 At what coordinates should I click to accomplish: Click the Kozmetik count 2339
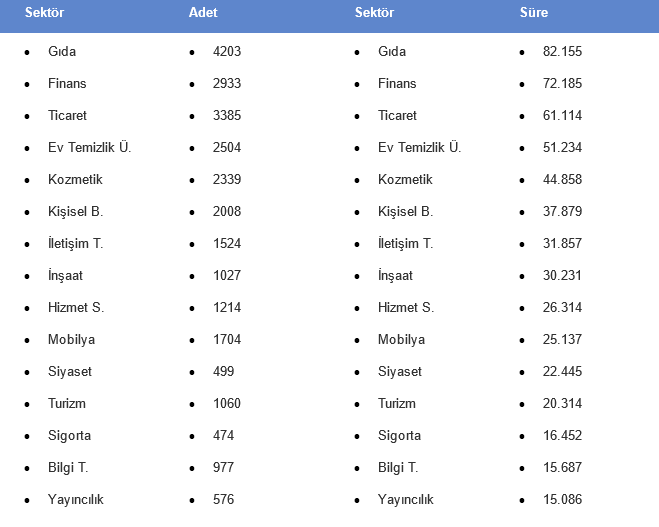[227, 179]
